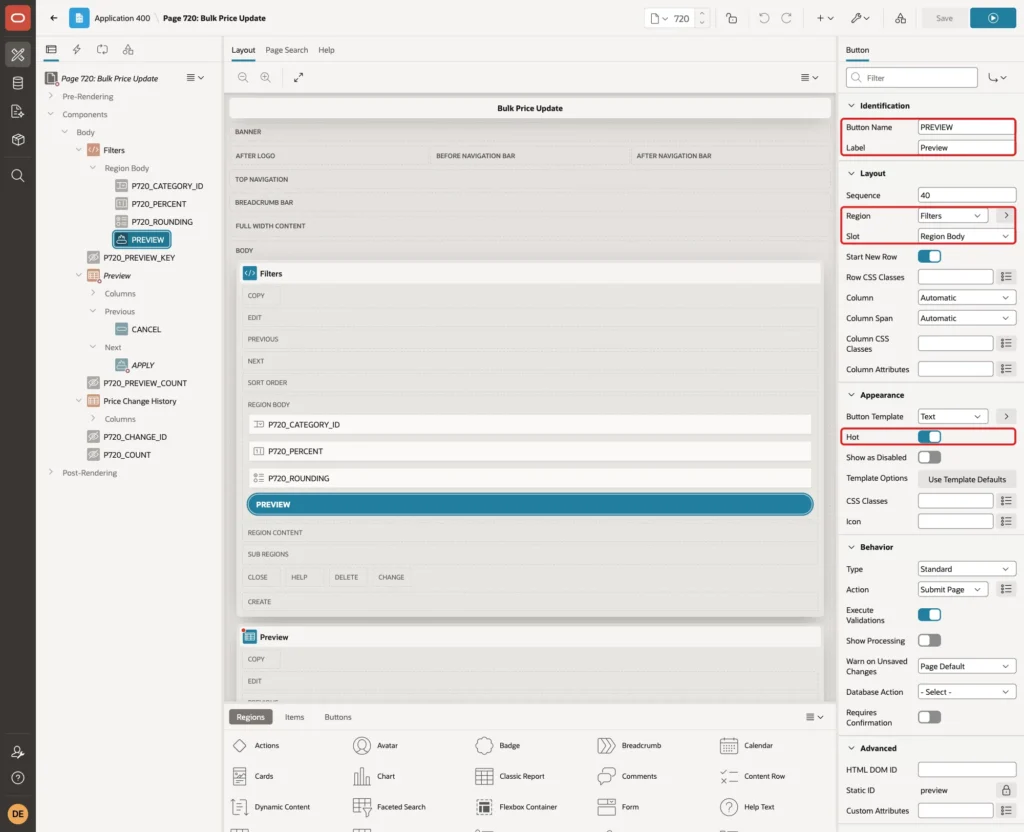Open the Help tab
This screenshot has height=832, width=1024.
click(x=327, y=50)
